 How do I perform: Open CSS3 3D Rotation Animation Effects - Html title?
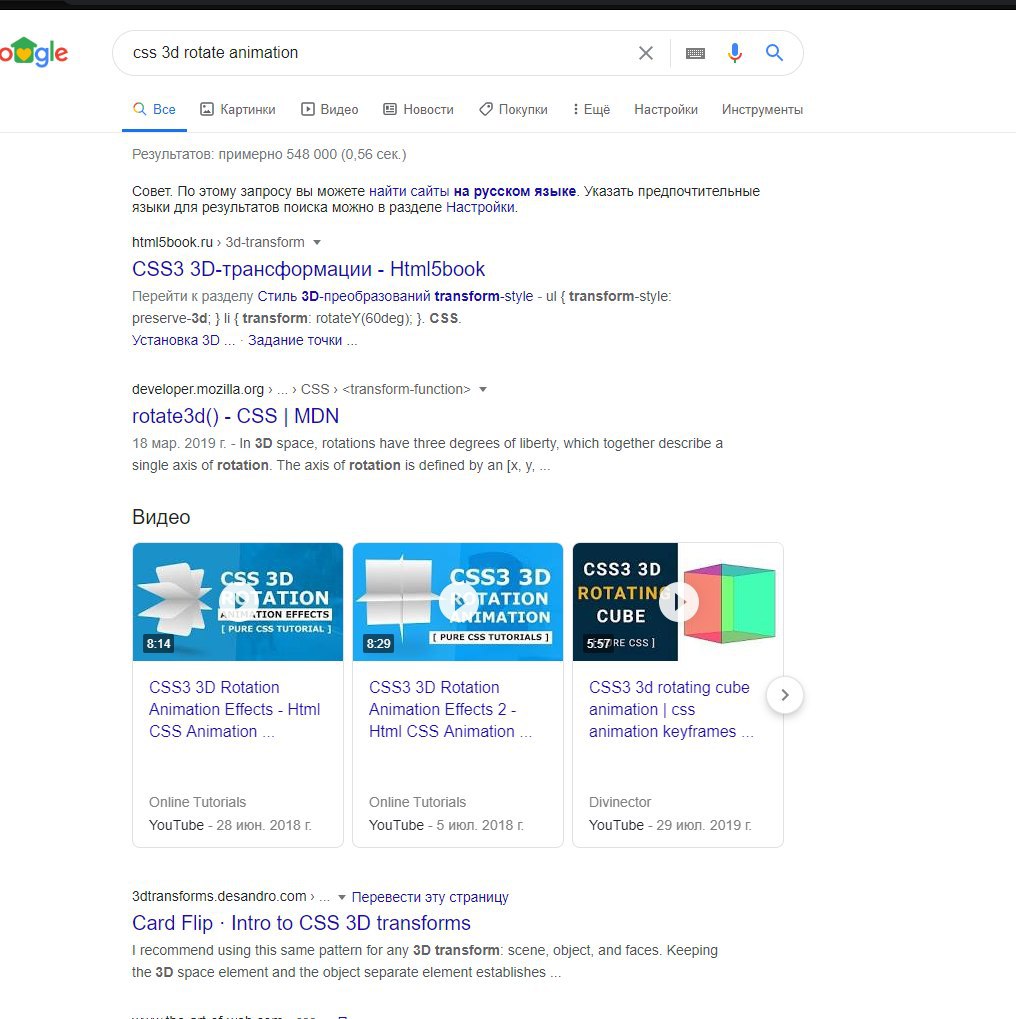(x=235, y=709)
